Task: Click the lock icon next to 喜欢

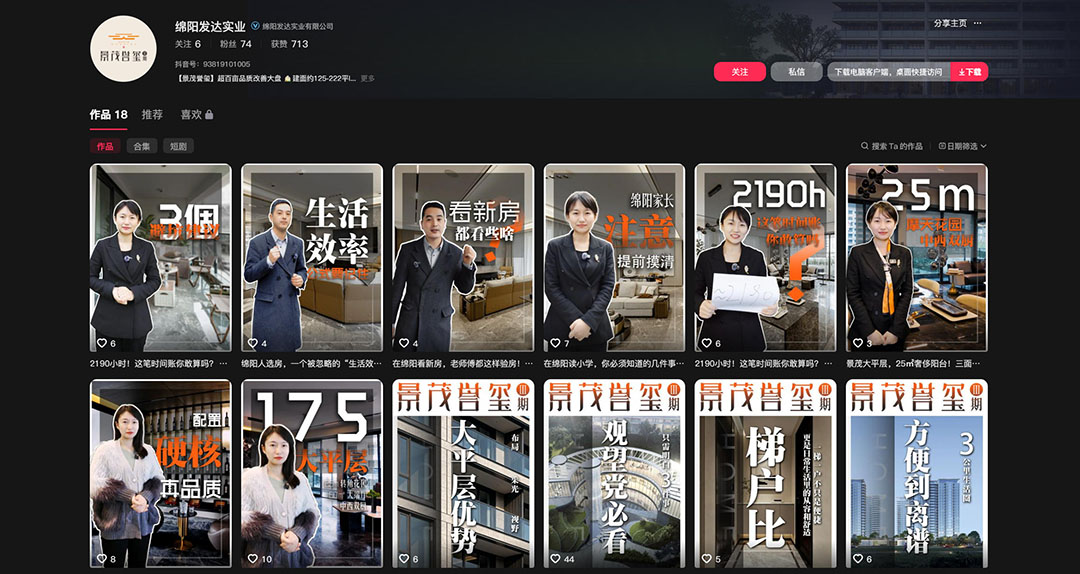Action: tap(209, 114)
